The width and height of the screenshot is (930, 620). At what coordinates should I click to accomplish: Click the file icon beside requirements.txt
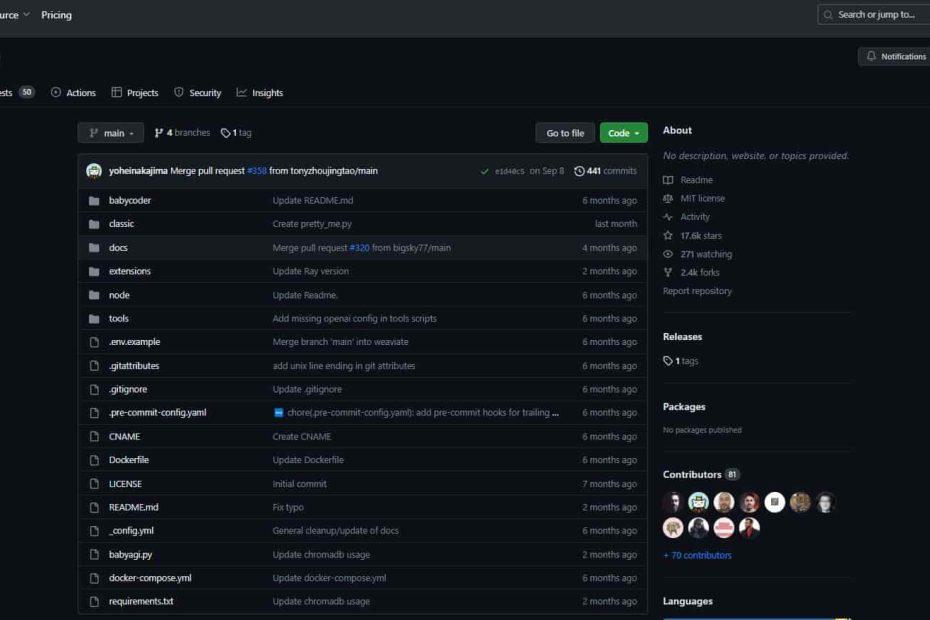click(x=94, y=601)
